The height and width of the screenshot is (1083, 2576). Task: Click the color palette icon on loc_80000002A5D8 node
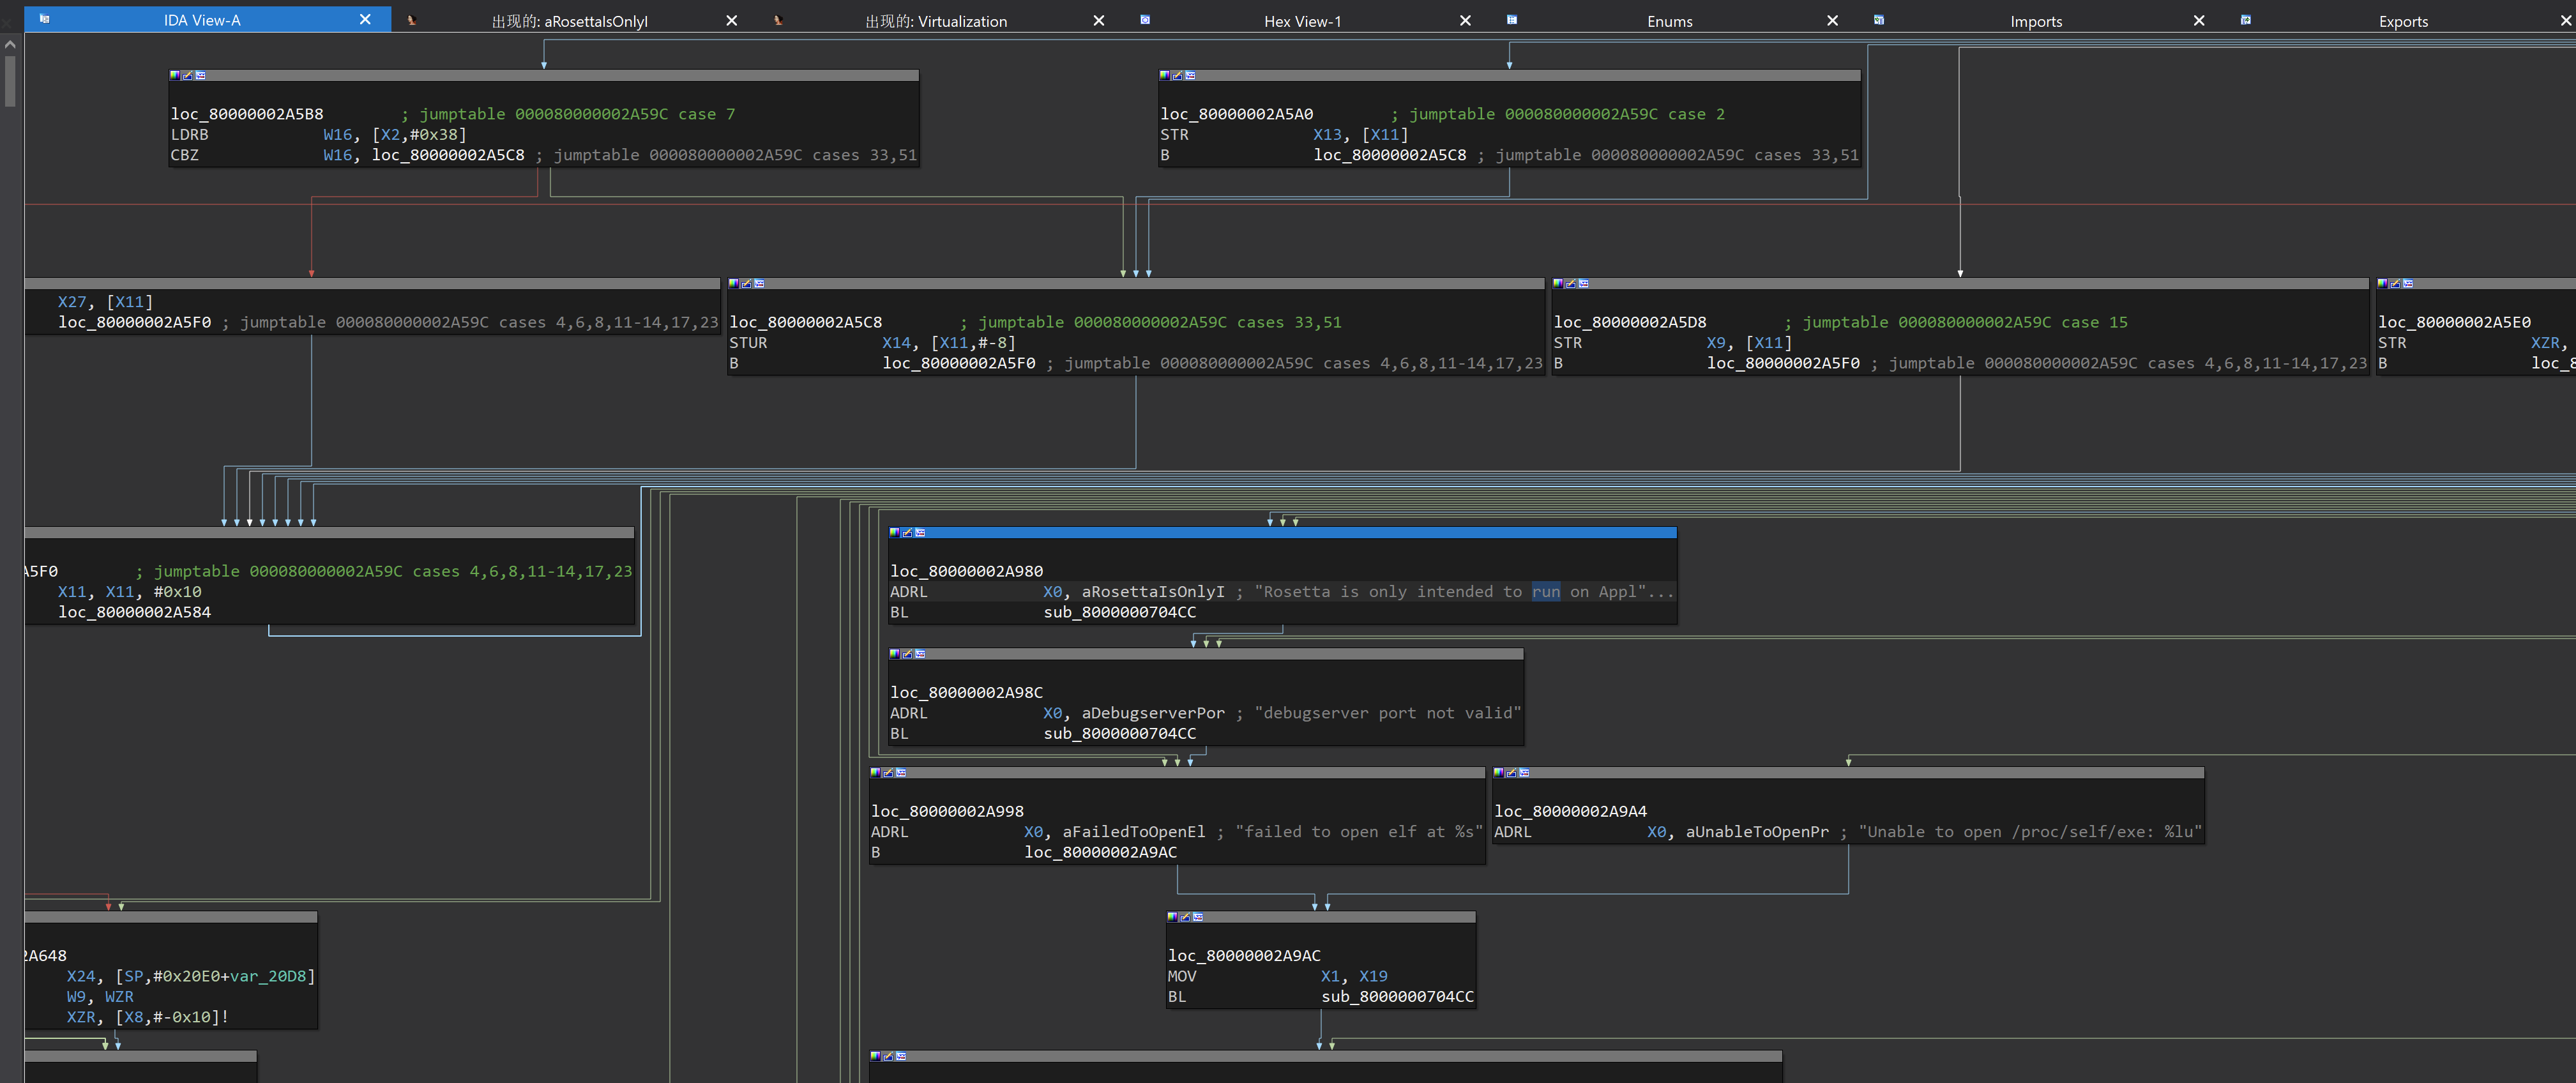pos(1558,284)
